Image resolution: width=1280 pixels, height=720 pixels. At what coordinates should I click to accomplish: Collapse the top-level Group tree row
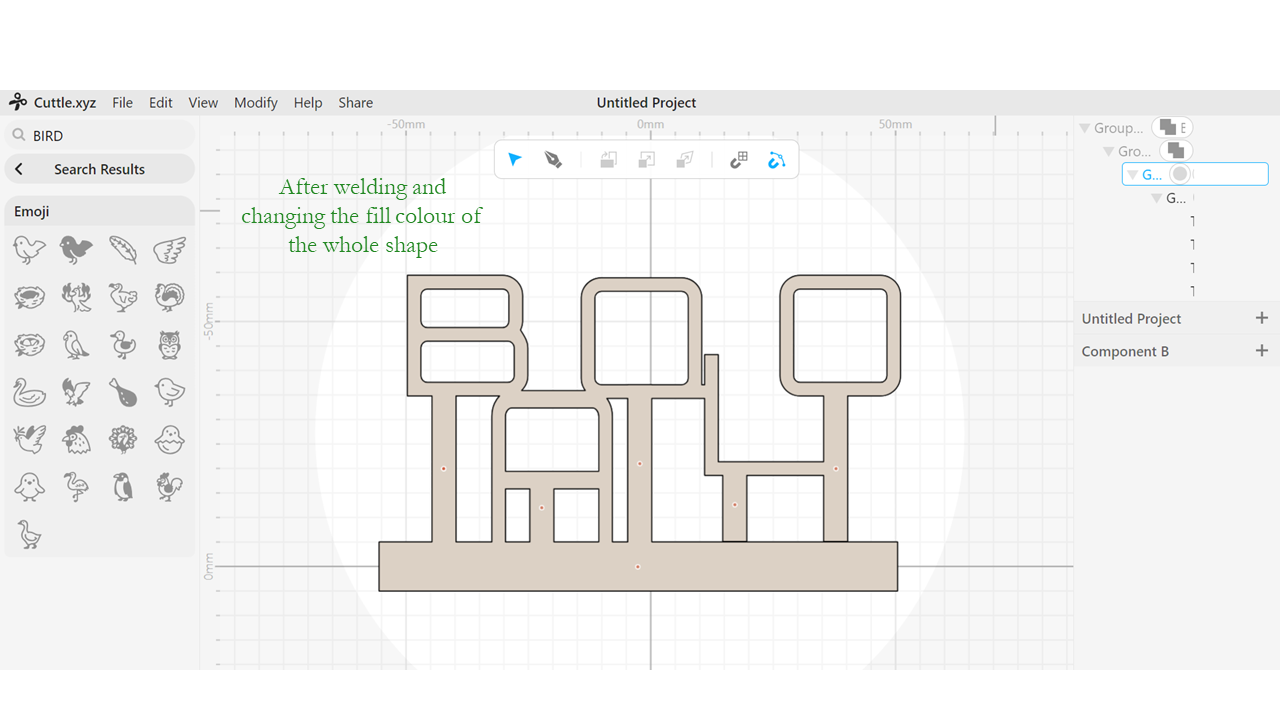coord(1084,128)
